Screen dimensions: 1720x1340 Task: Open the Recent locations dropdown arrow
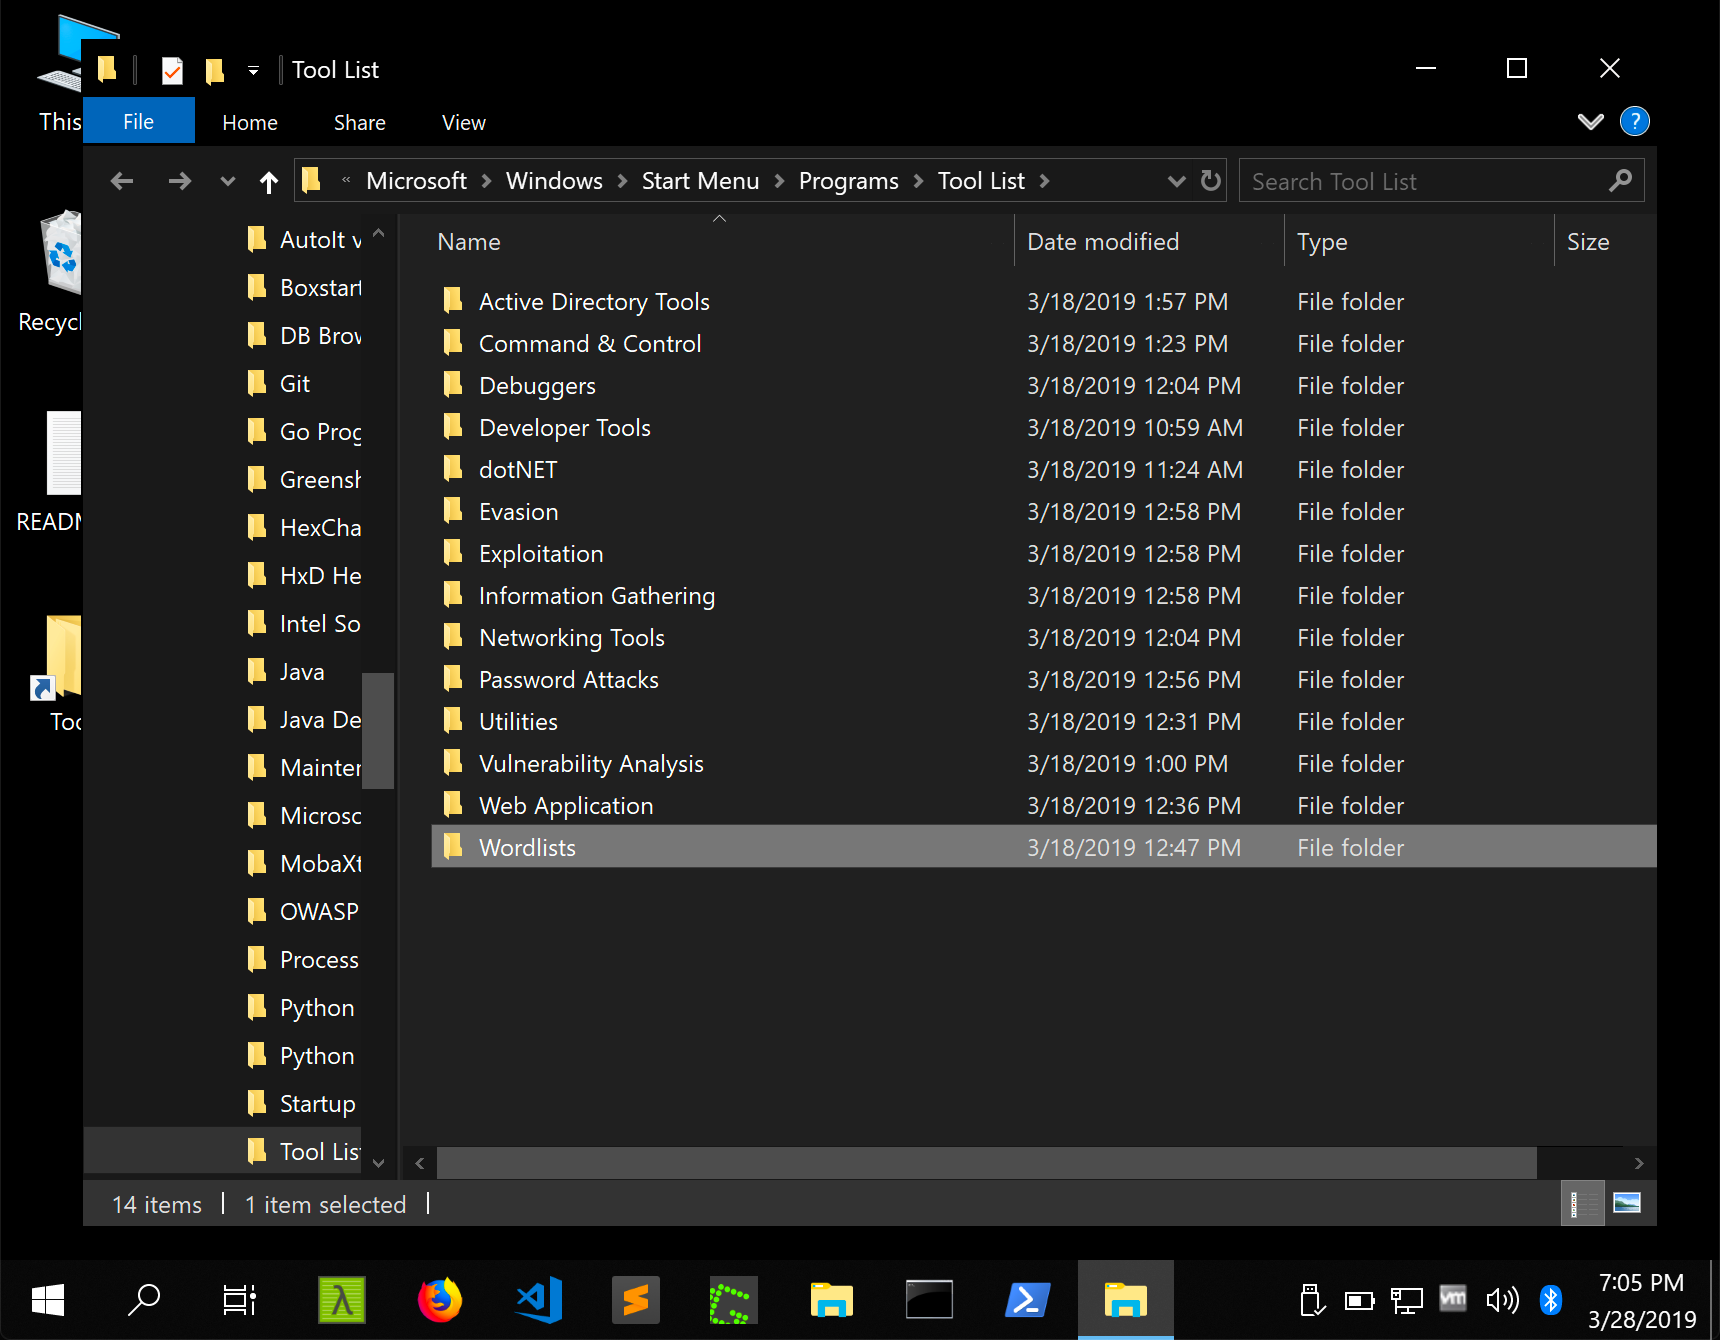click(x=228, y=181)
